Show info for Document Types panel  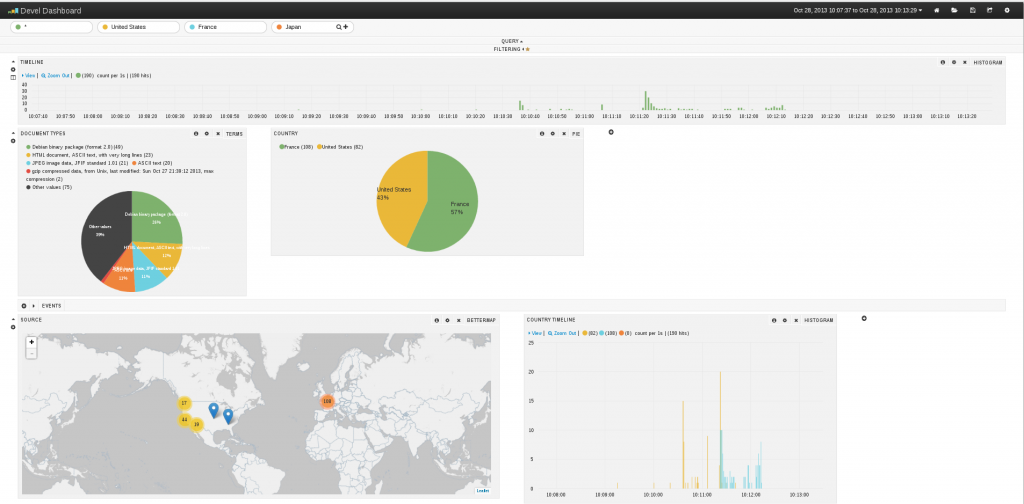[195, 134]
